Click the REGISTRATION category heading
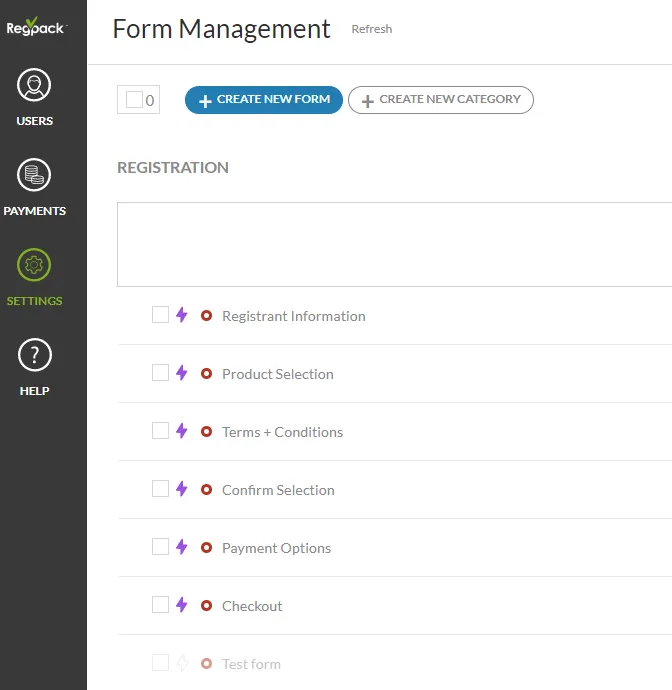Image resolution: width=672 pixels, height=690 pixels. click(173, 168)
